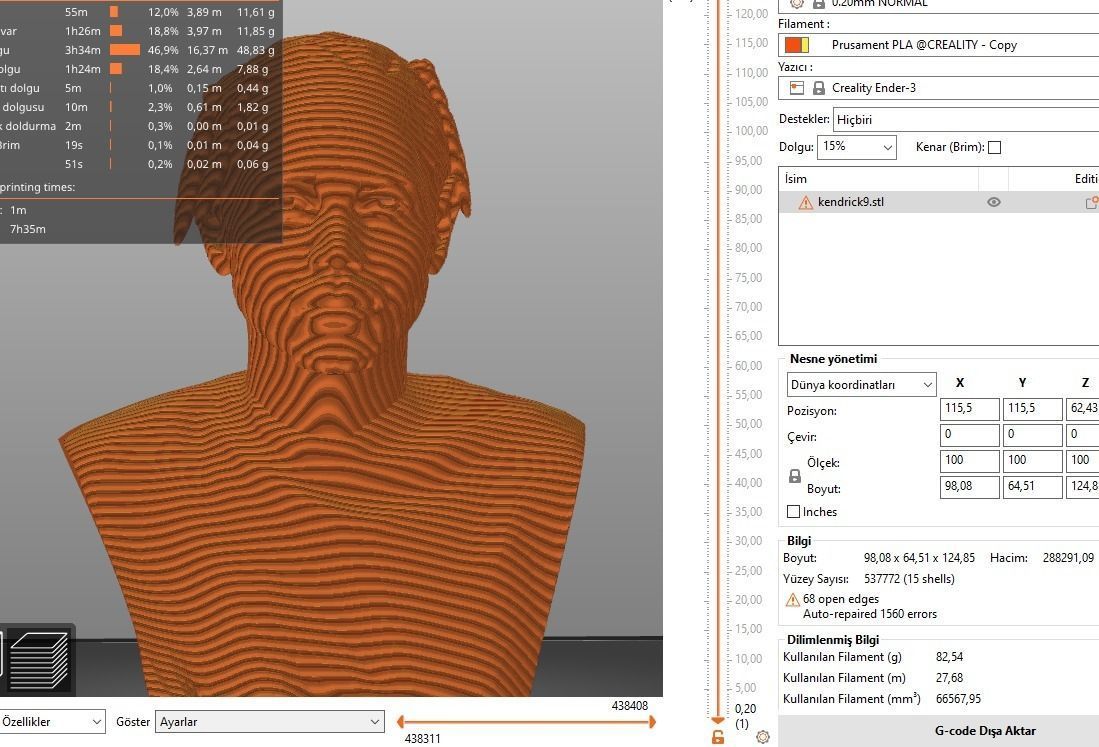The height and width of the screenshot is (747, 1099).
Task: Open vertical slider gear settings icon
Action: point(763,736)
